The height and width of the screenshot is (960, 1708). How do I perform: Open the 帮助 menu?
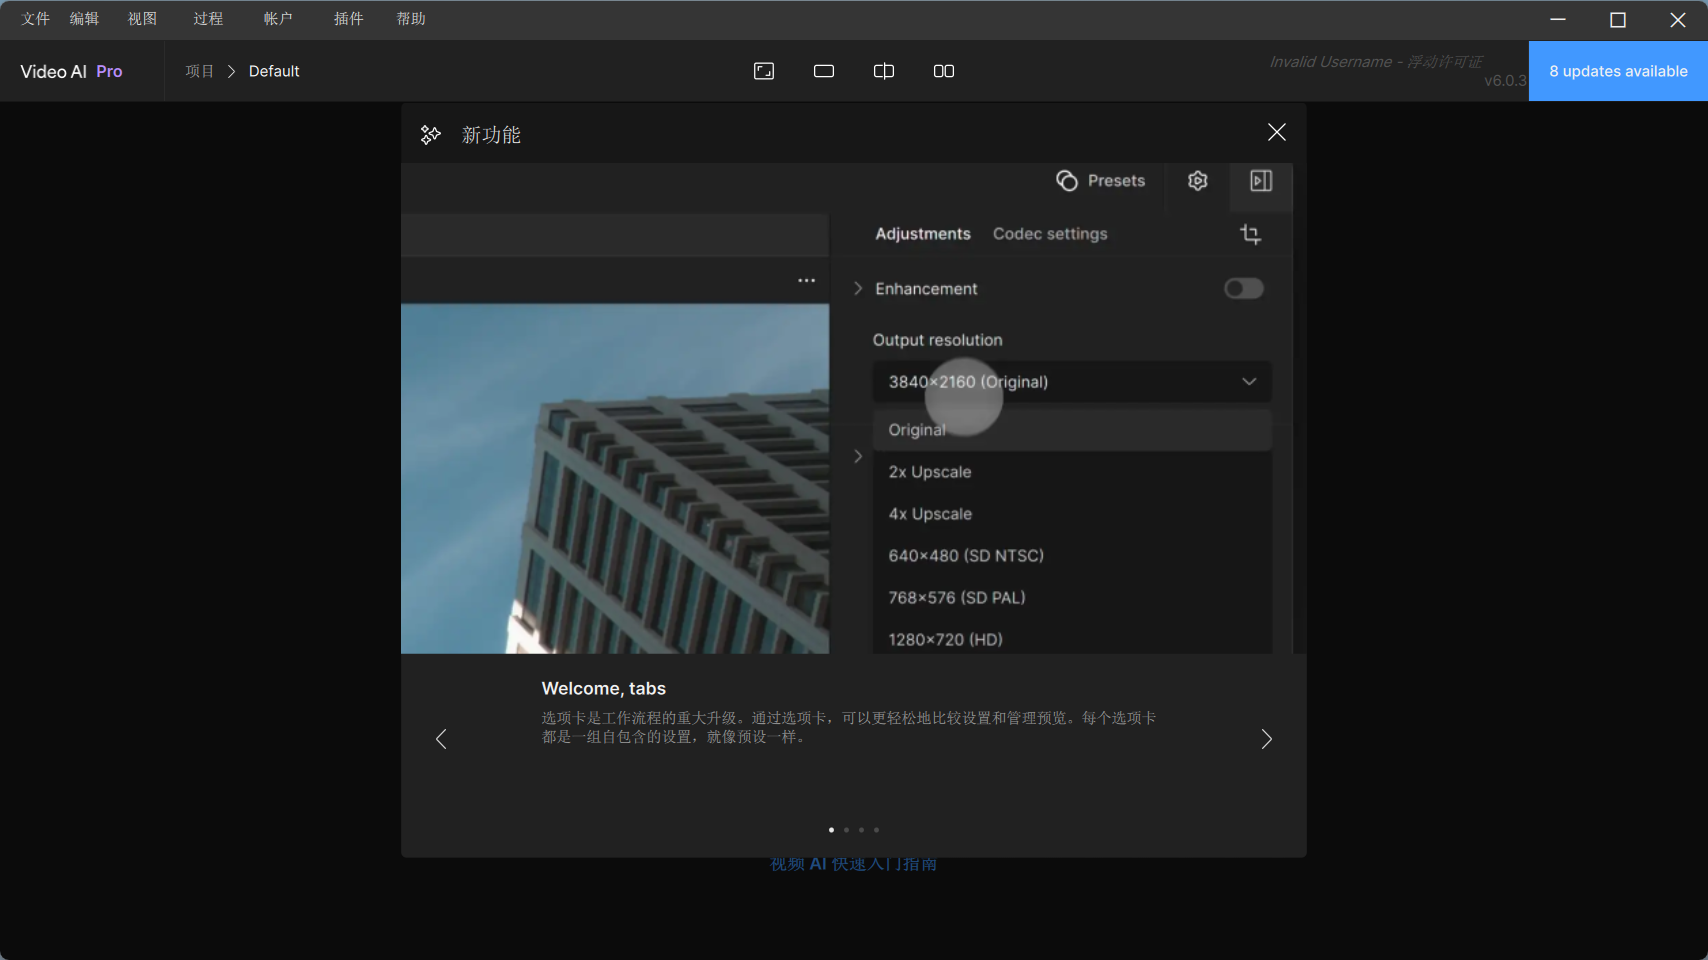pos(411,19)
